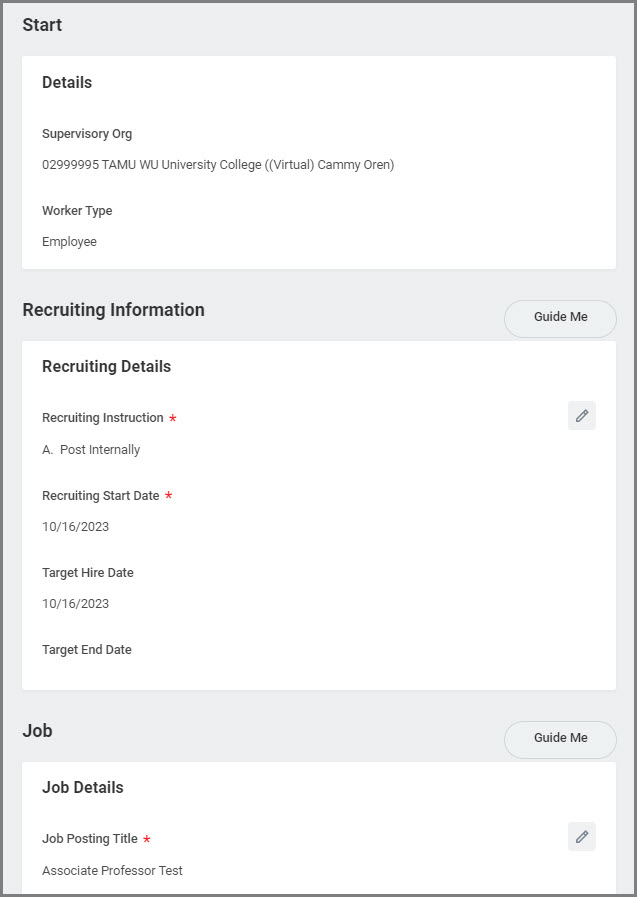
Task: Click the date under Recruiting Start Date
Action: coord(75,527)
